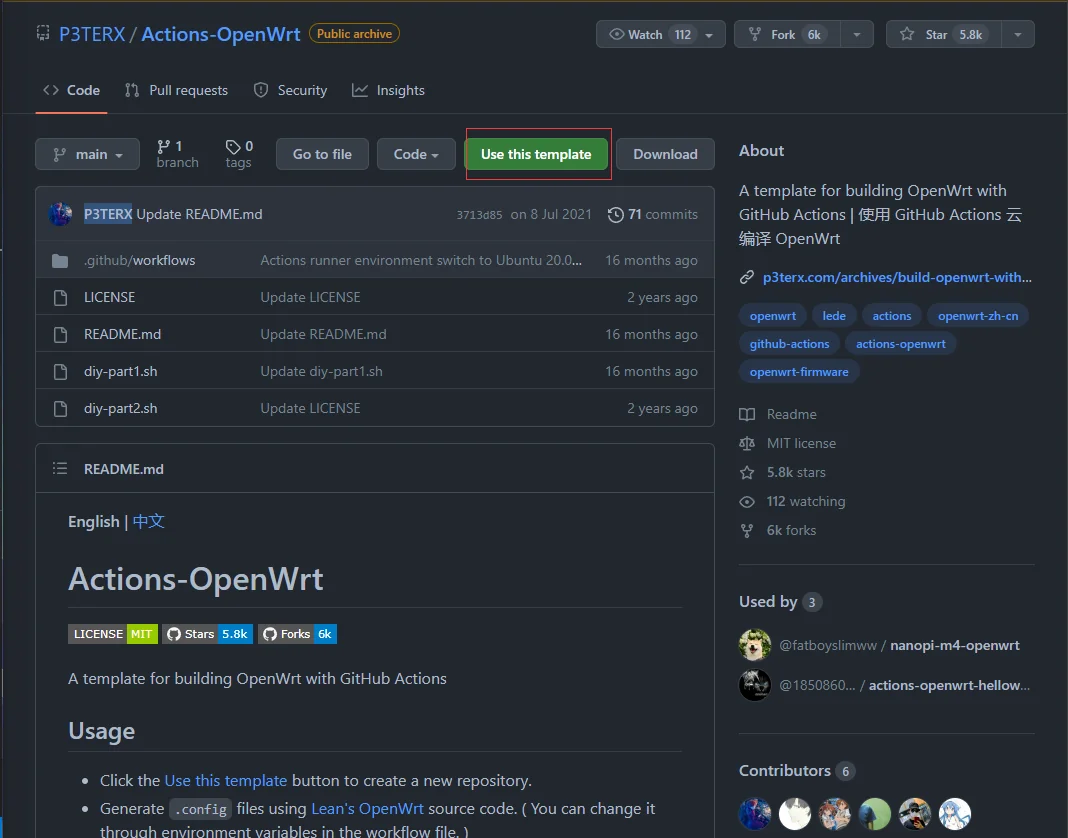The width and height of the screenshot is (1068, 838).
Task: Open the README table of contents icon
Action: 60,468
